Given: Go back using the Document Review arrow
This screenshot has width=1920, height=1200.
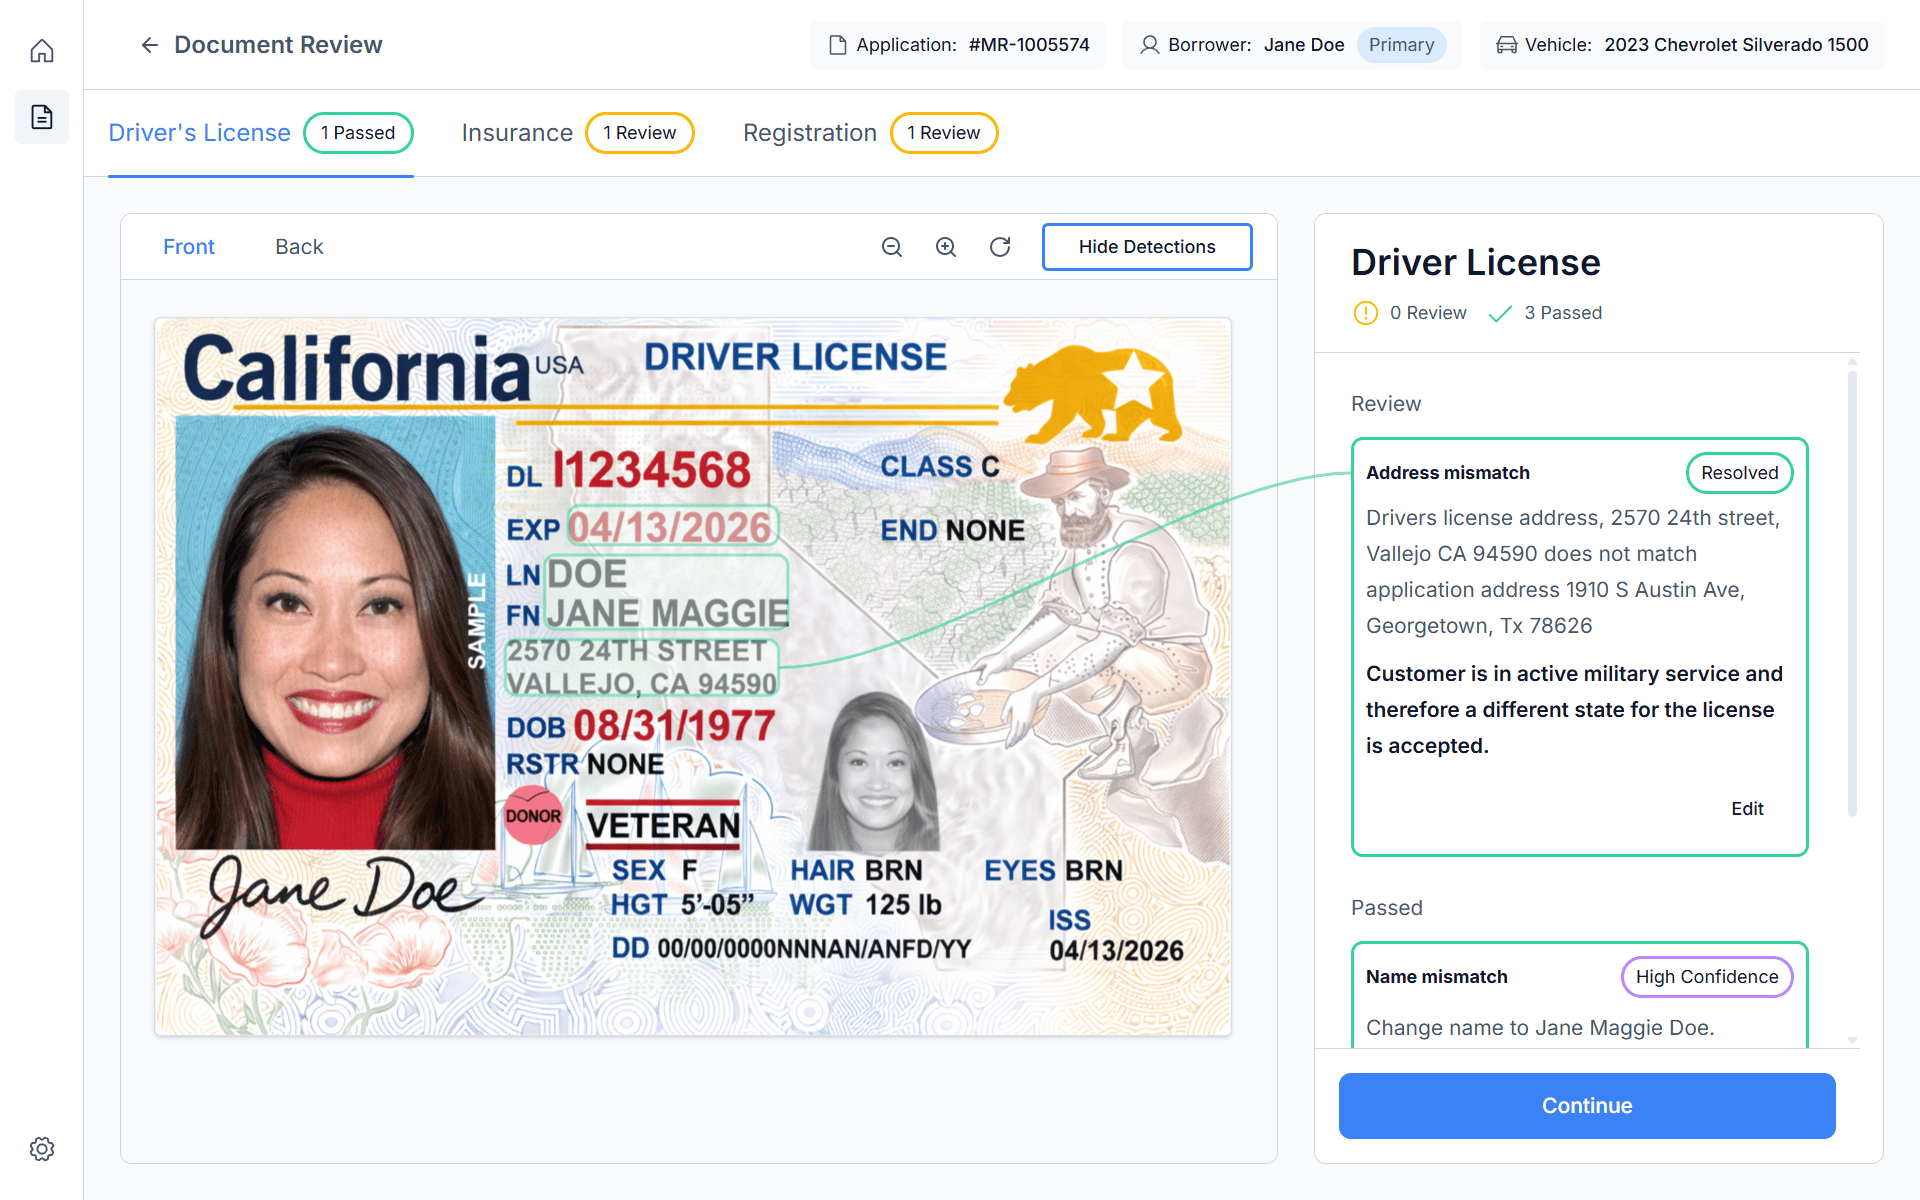Looking at the screenshot, I should point(150,45).
